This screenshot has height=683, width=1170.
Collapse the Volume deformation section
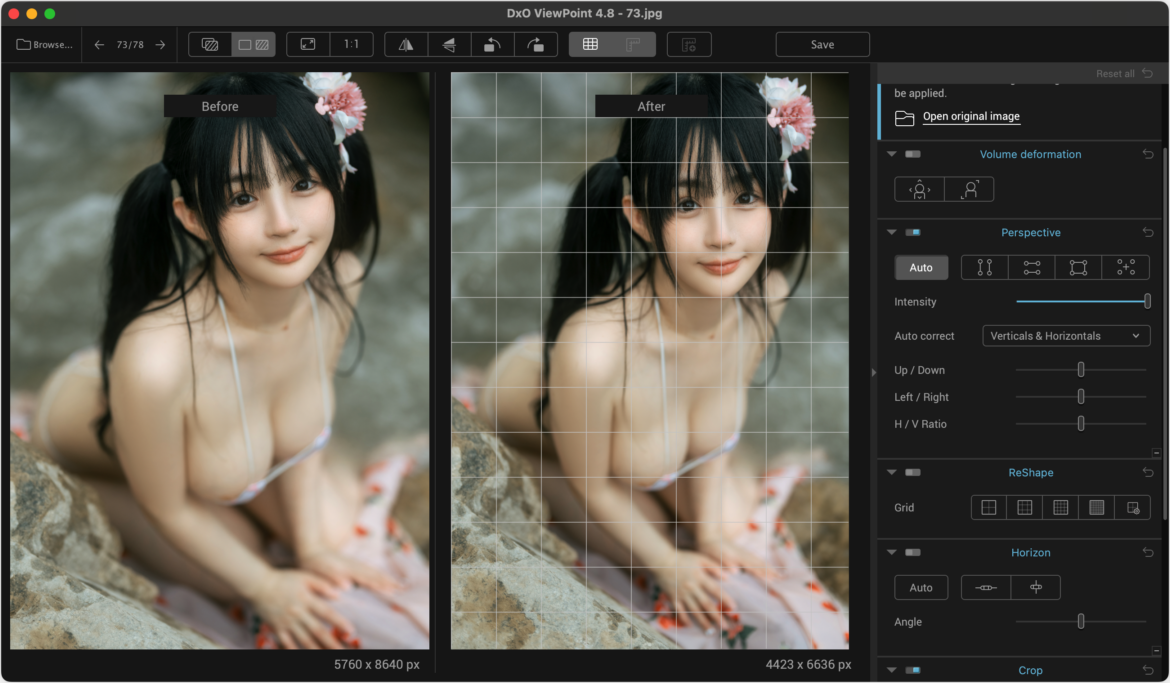tap(892, 154)
